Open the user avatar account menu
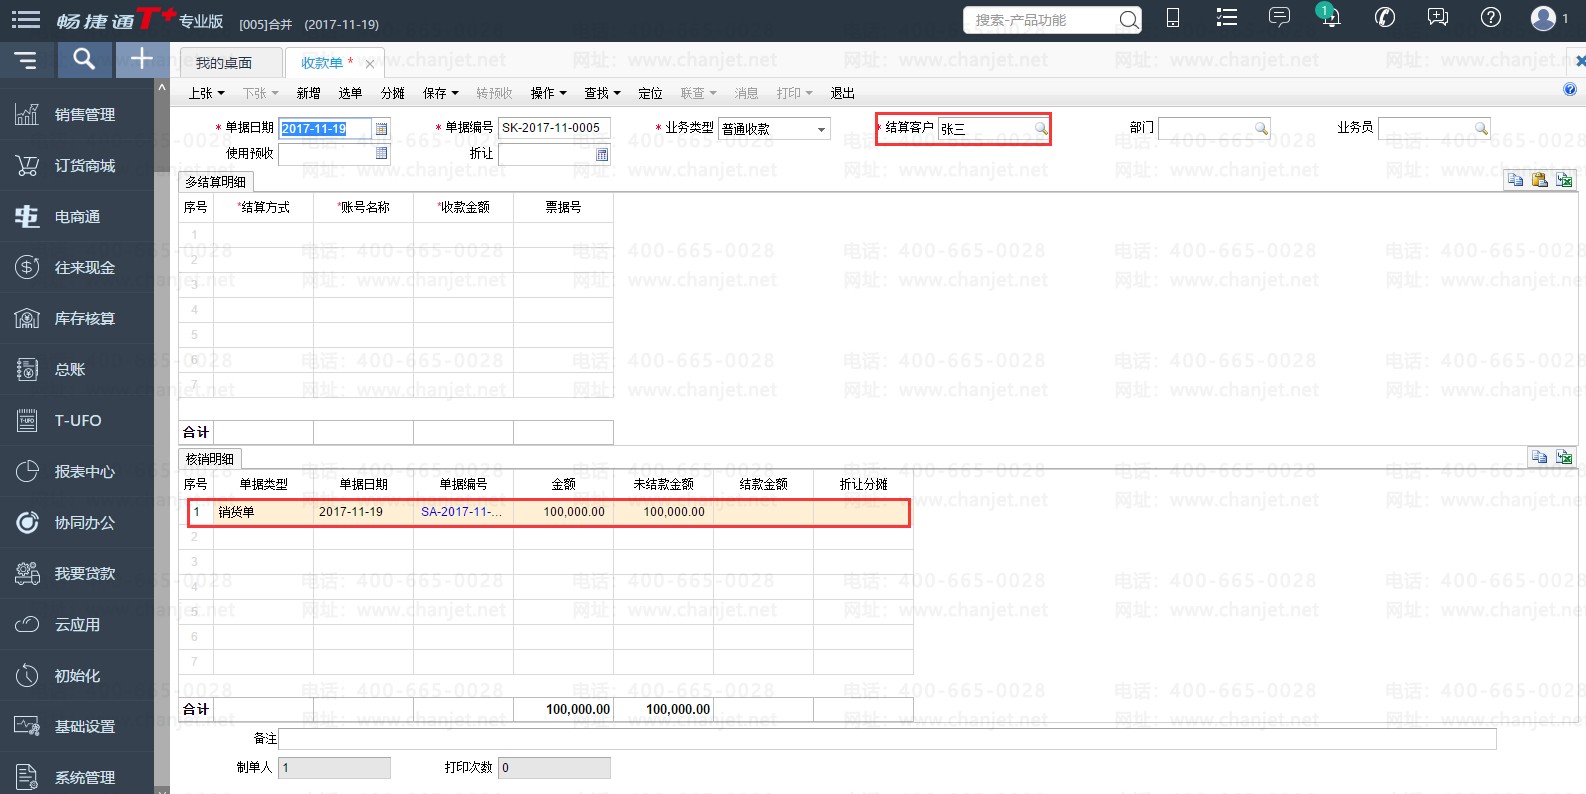The image size is (1586, 794). pos(1544,18)
